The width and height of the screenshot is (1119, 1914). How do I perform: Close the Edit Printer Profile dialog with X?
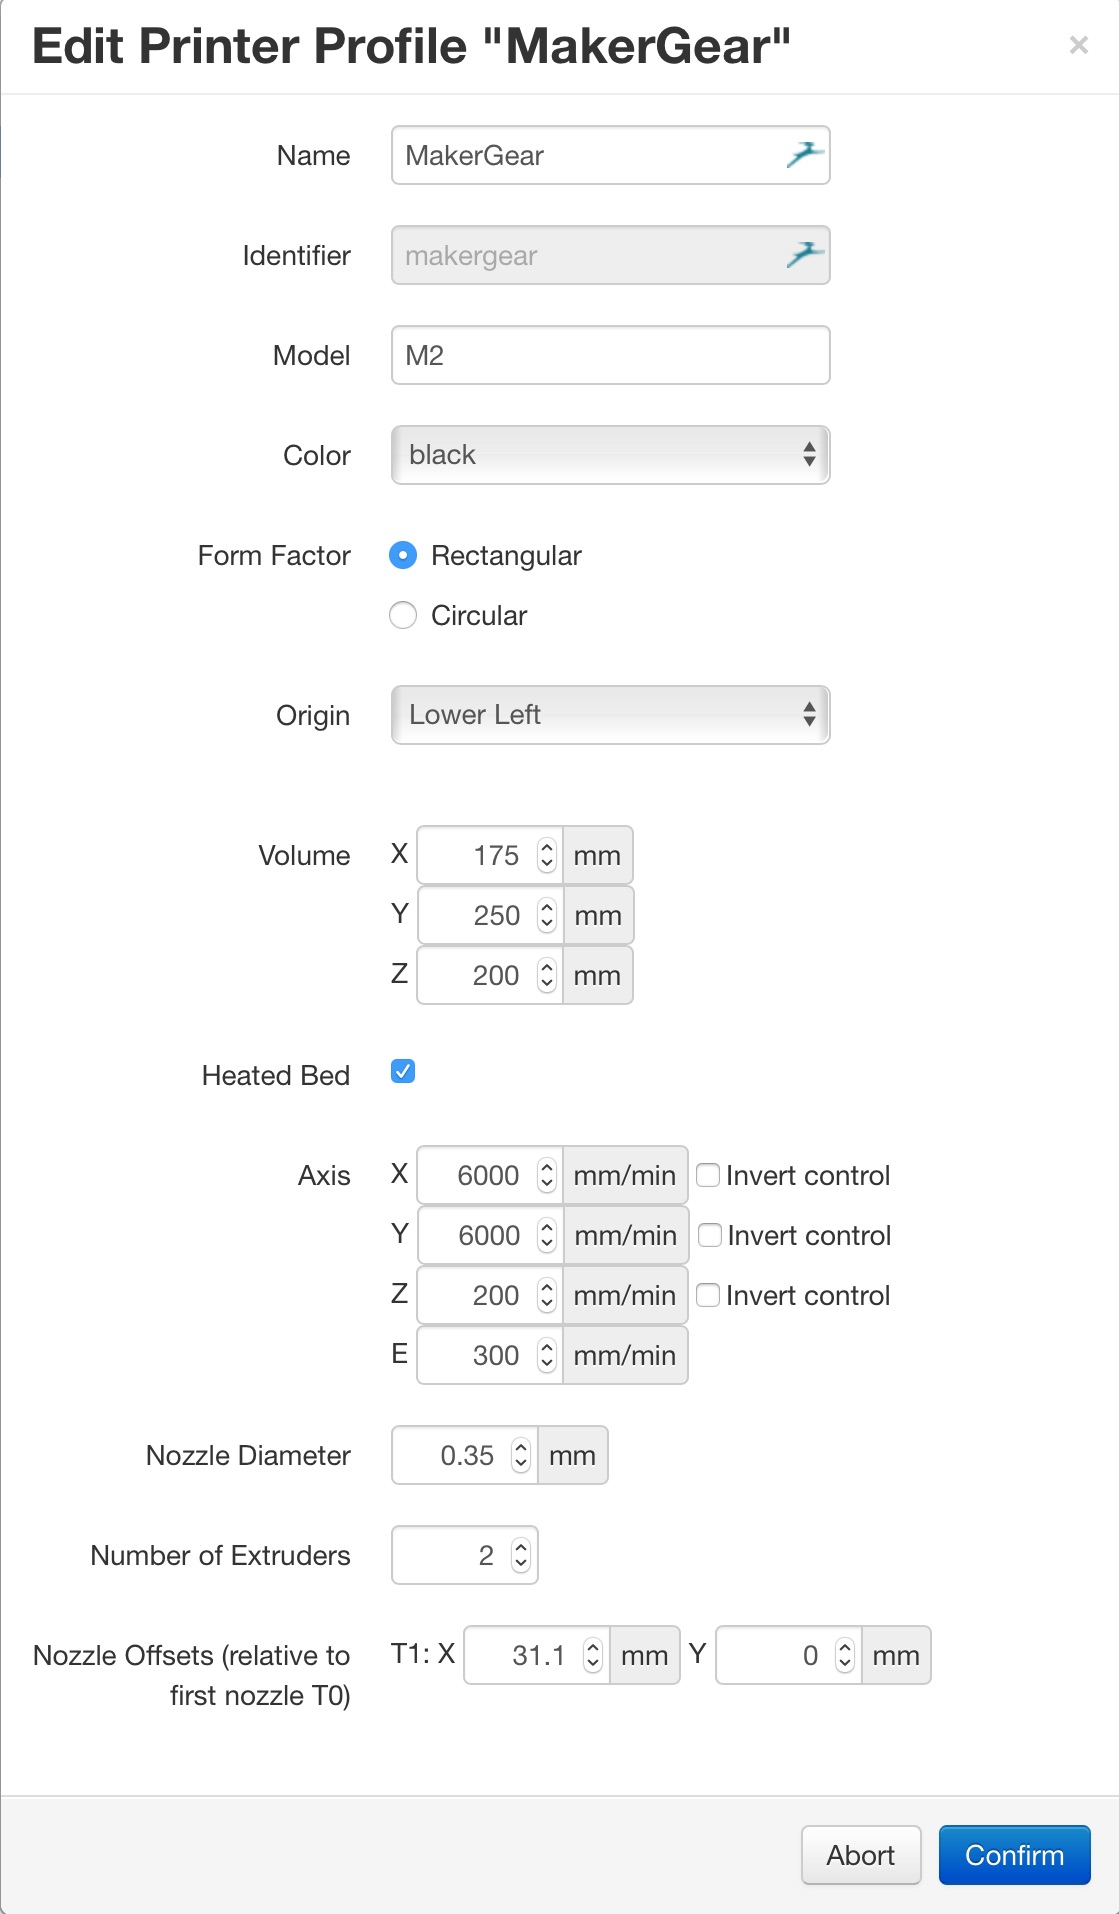[x=1078, y=45]
